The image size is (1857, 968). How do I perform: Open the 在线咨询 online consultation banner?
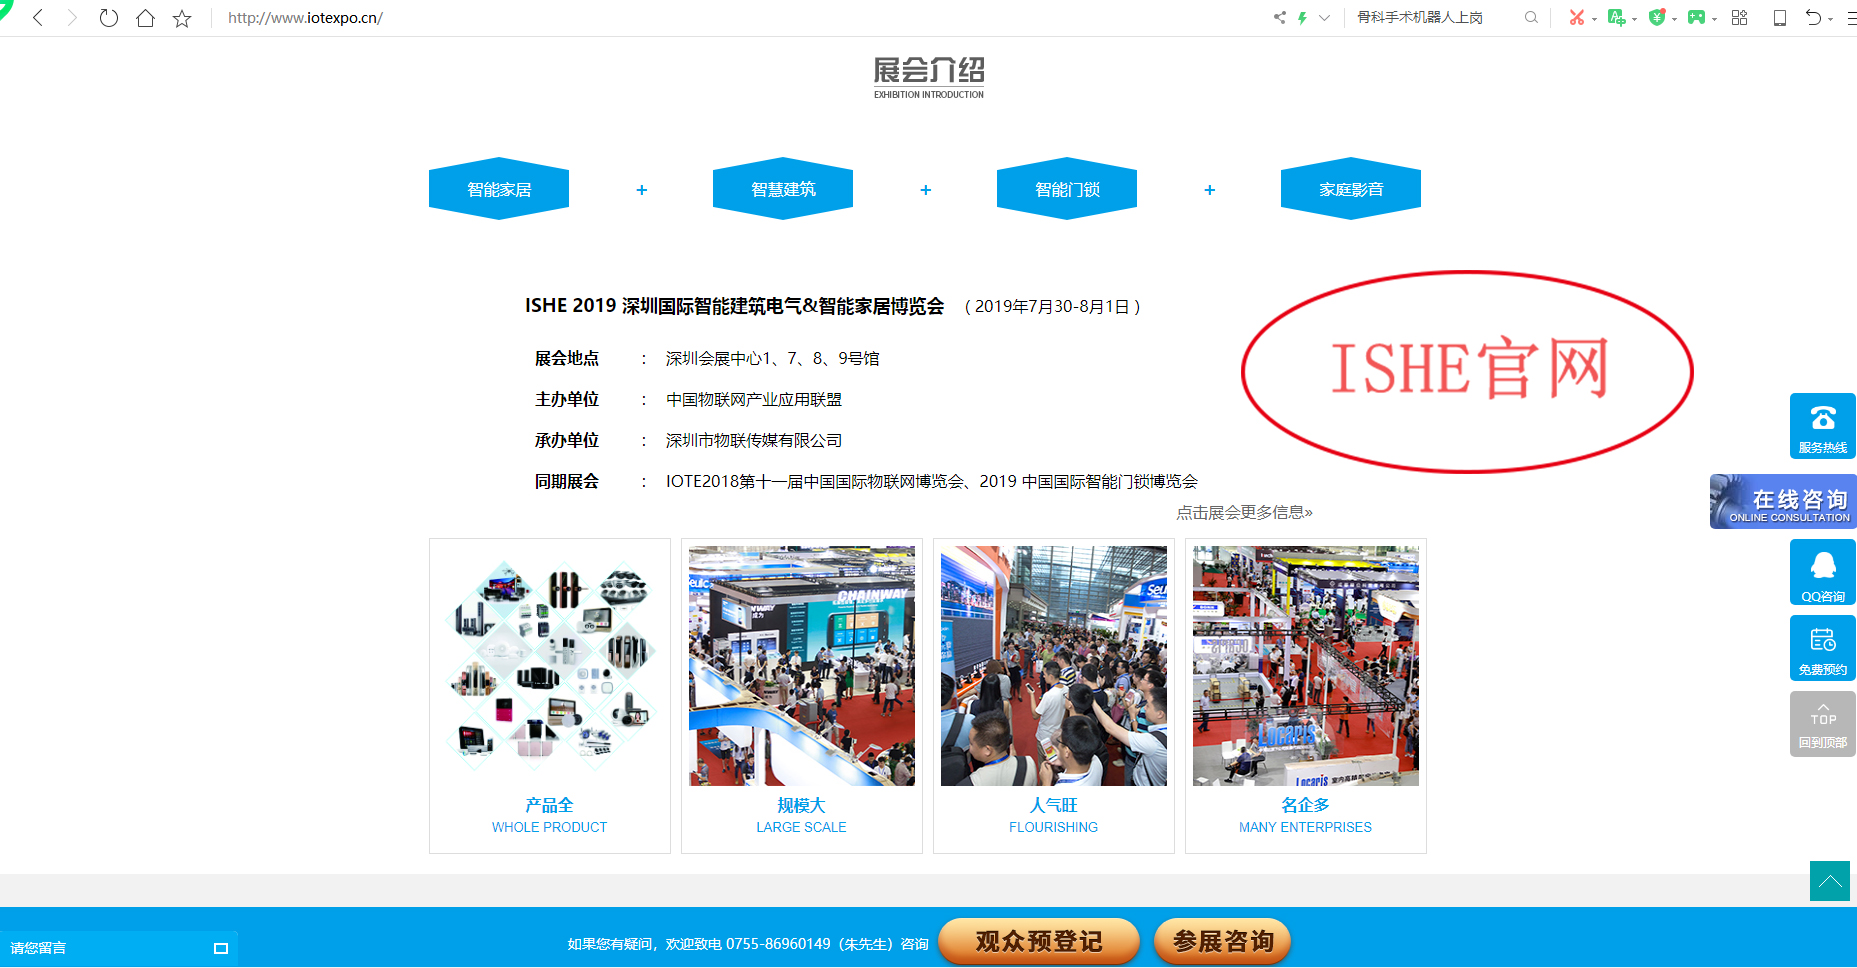1783,501
